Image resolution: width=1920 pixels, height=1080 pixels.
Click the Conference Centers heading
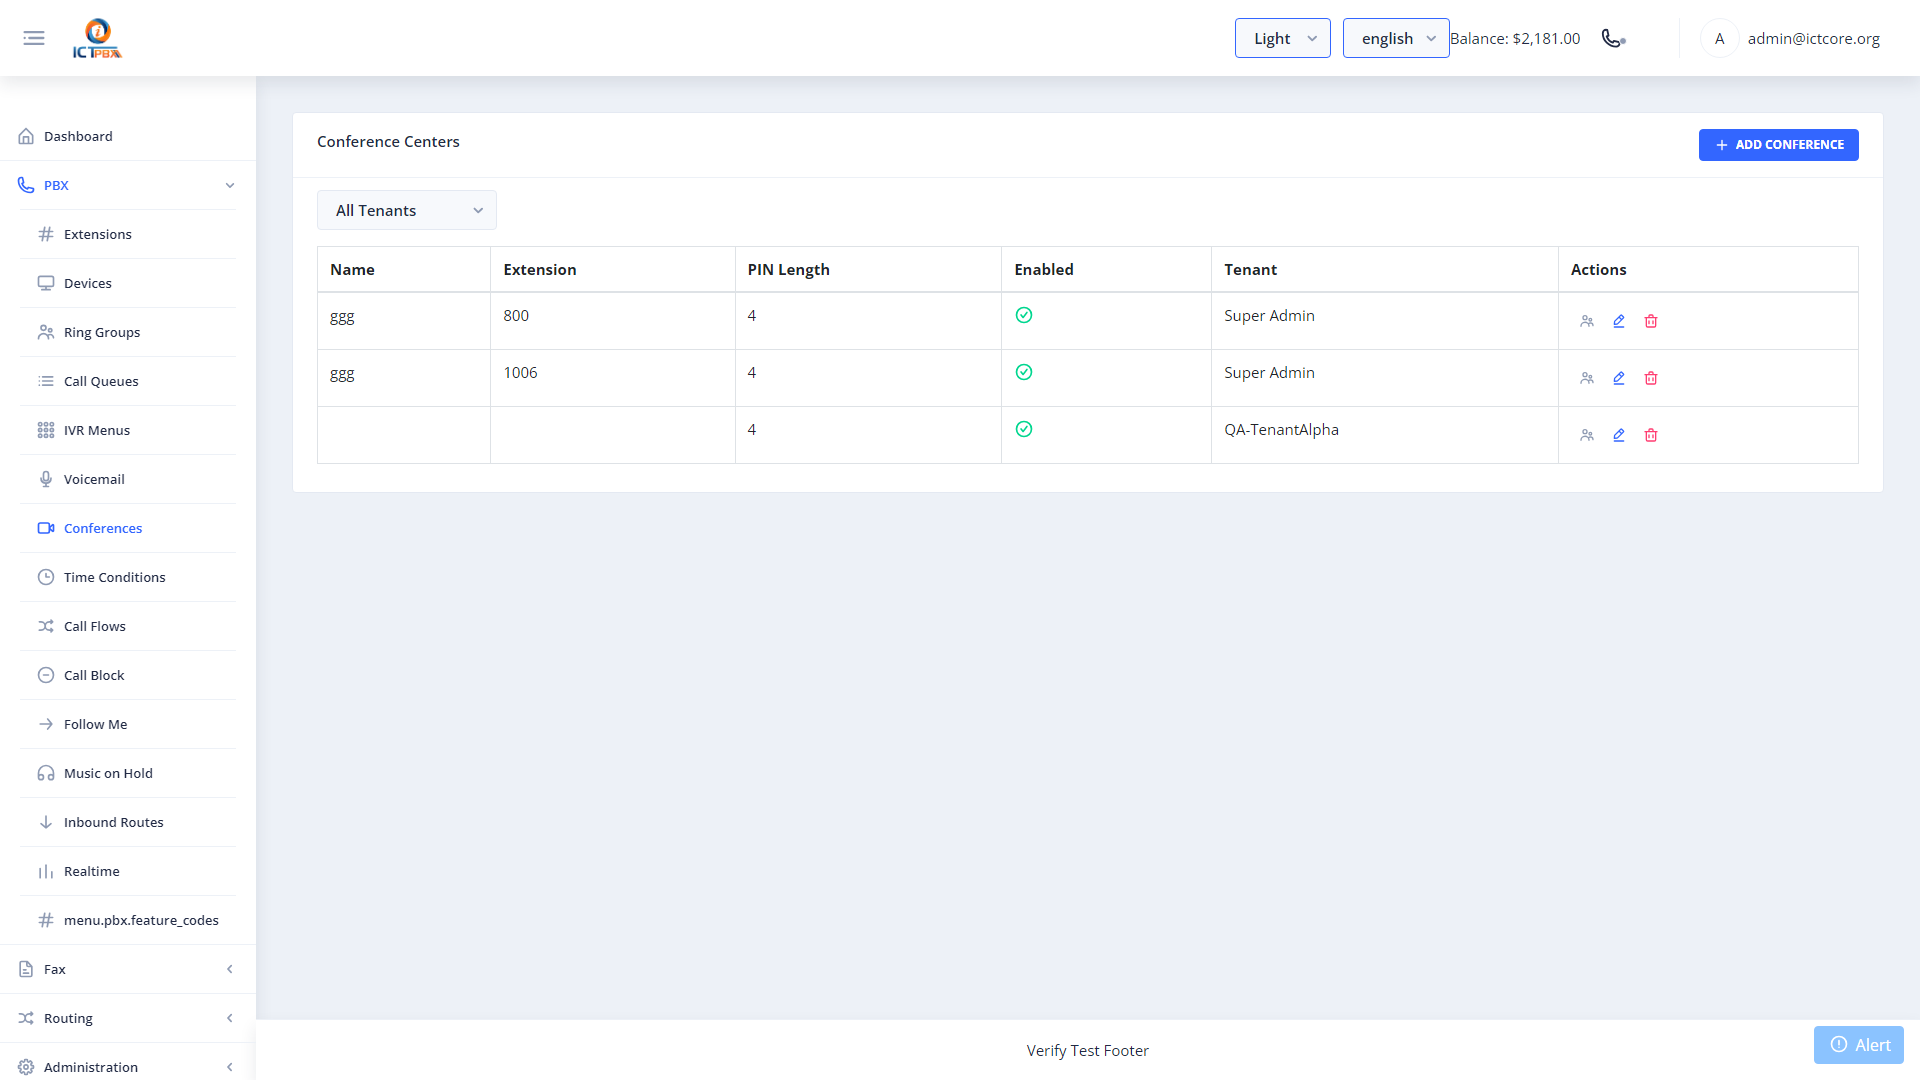[x=388, y=141]
